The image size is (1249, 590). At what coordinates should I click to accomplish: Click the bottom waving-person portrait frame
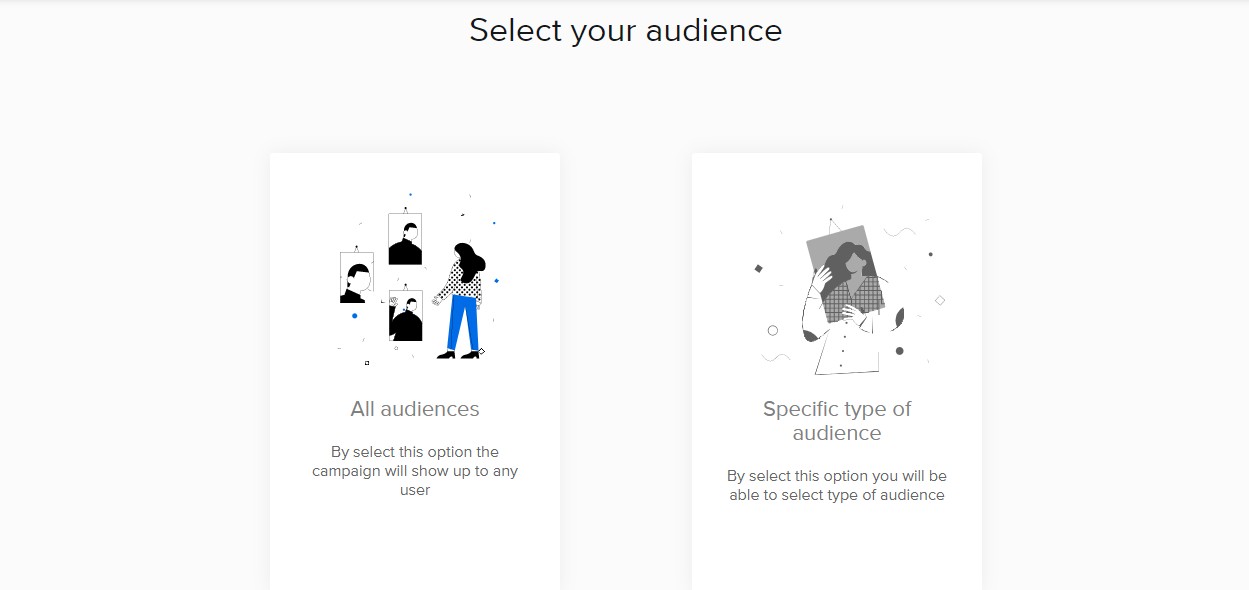pos(405,316)
